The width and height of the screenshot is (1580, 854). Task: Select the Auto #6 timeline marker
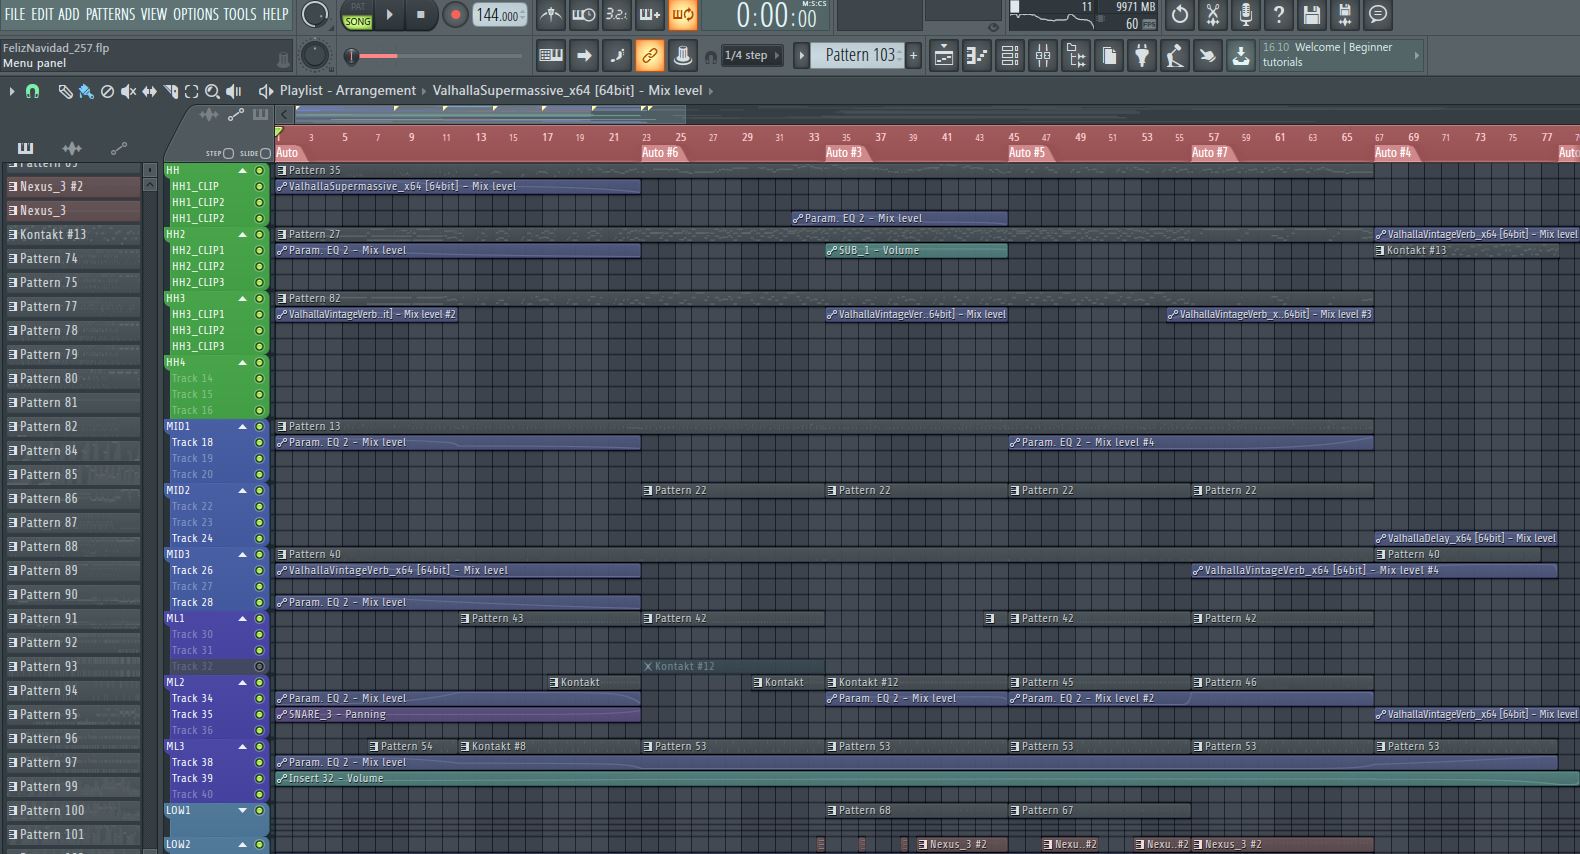coord(660,153)
